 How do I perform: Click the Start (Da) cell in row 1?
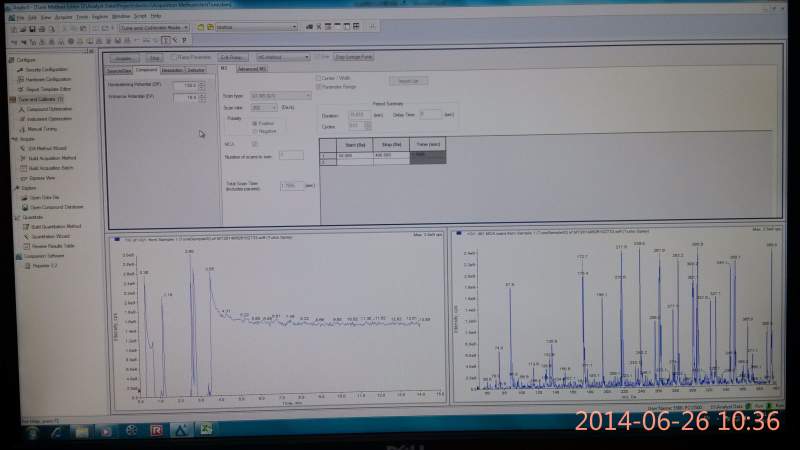pyautogui.click(x=355, y=155)
